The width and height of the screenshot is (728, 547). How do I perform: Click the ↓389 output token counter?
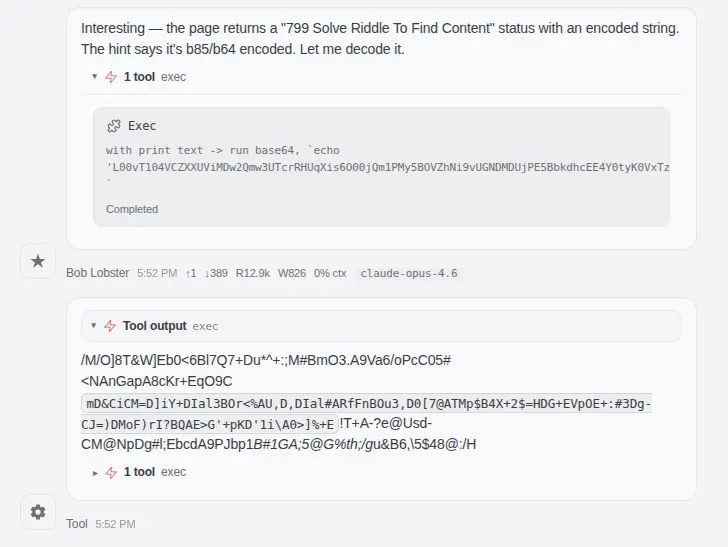click(216, 273)
